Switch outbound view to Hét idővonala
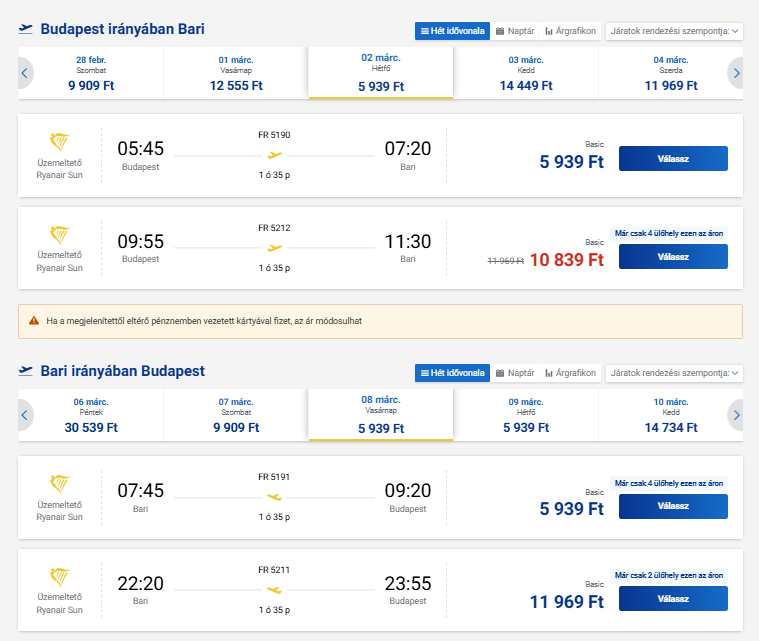Viewport: 759px width, 641px height. [x=452, y=31]
